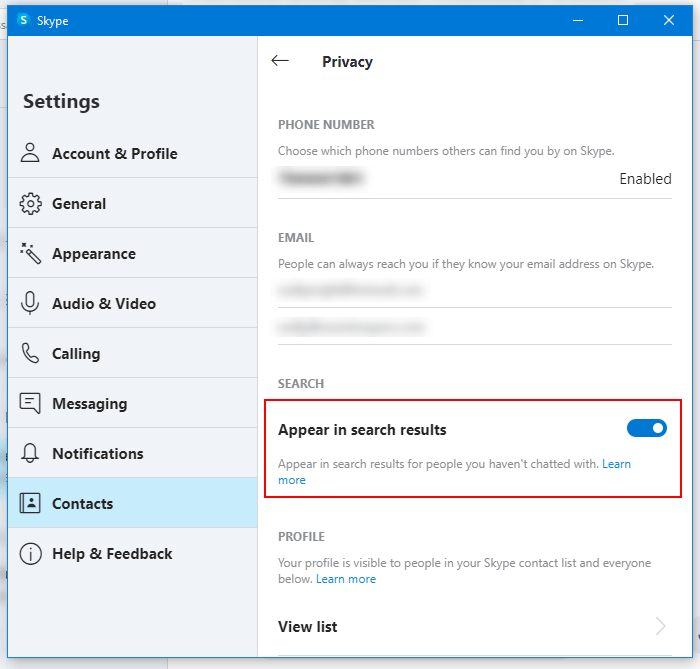Viewport: 700px width, 669px height.
Task: Maximize the Skype window
Action: 623,20
